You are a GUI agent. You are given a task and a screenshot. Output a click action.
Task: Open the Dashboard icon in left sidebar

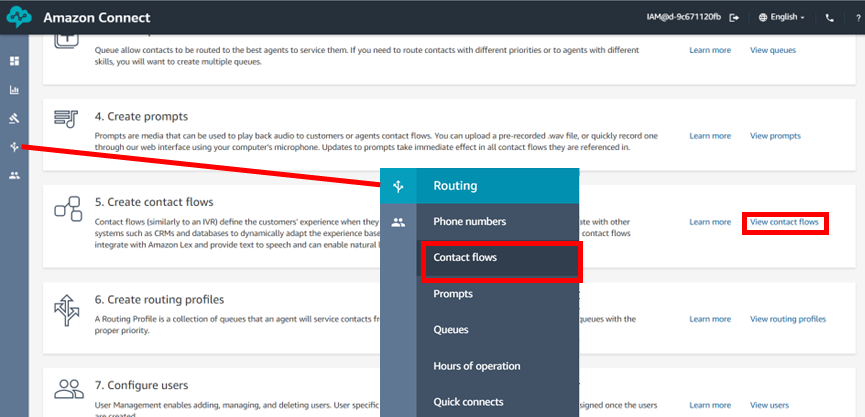point(14,61)
